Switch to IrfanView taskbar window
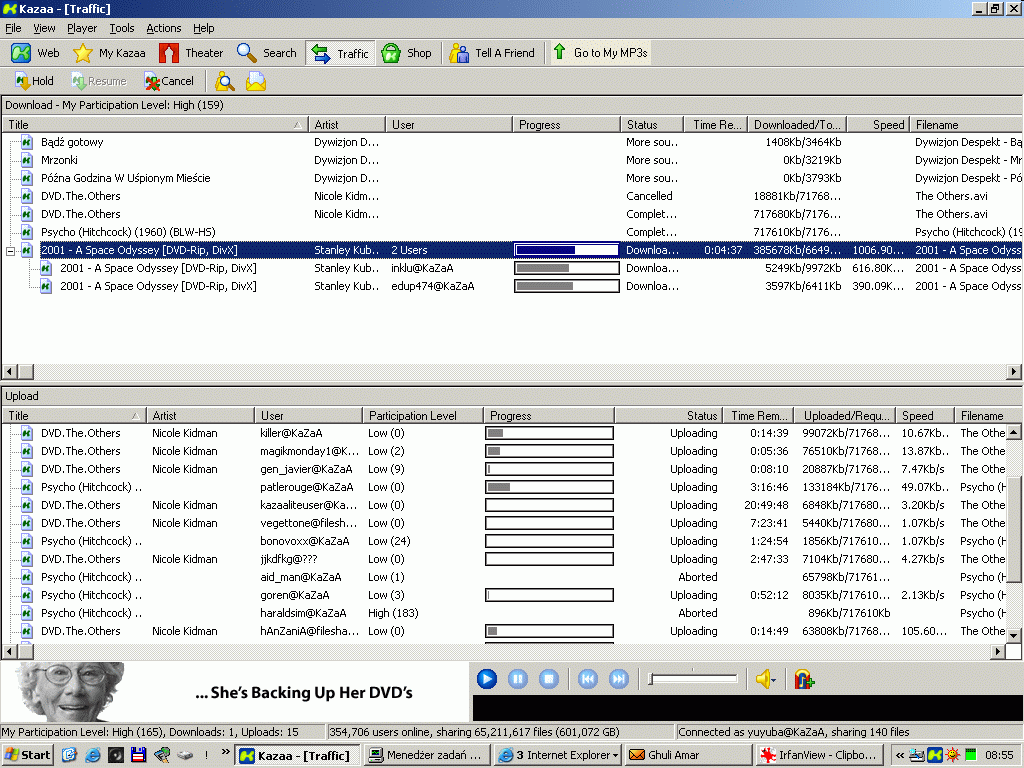The height and width of the screenshot is (768, 1024). [x=818, y=755]
